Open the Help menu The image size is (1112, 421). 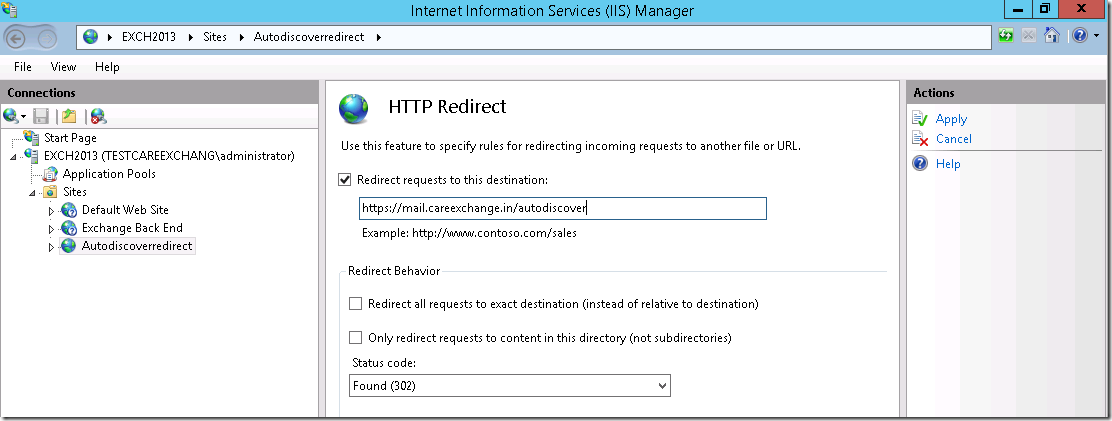click(107, 67)
